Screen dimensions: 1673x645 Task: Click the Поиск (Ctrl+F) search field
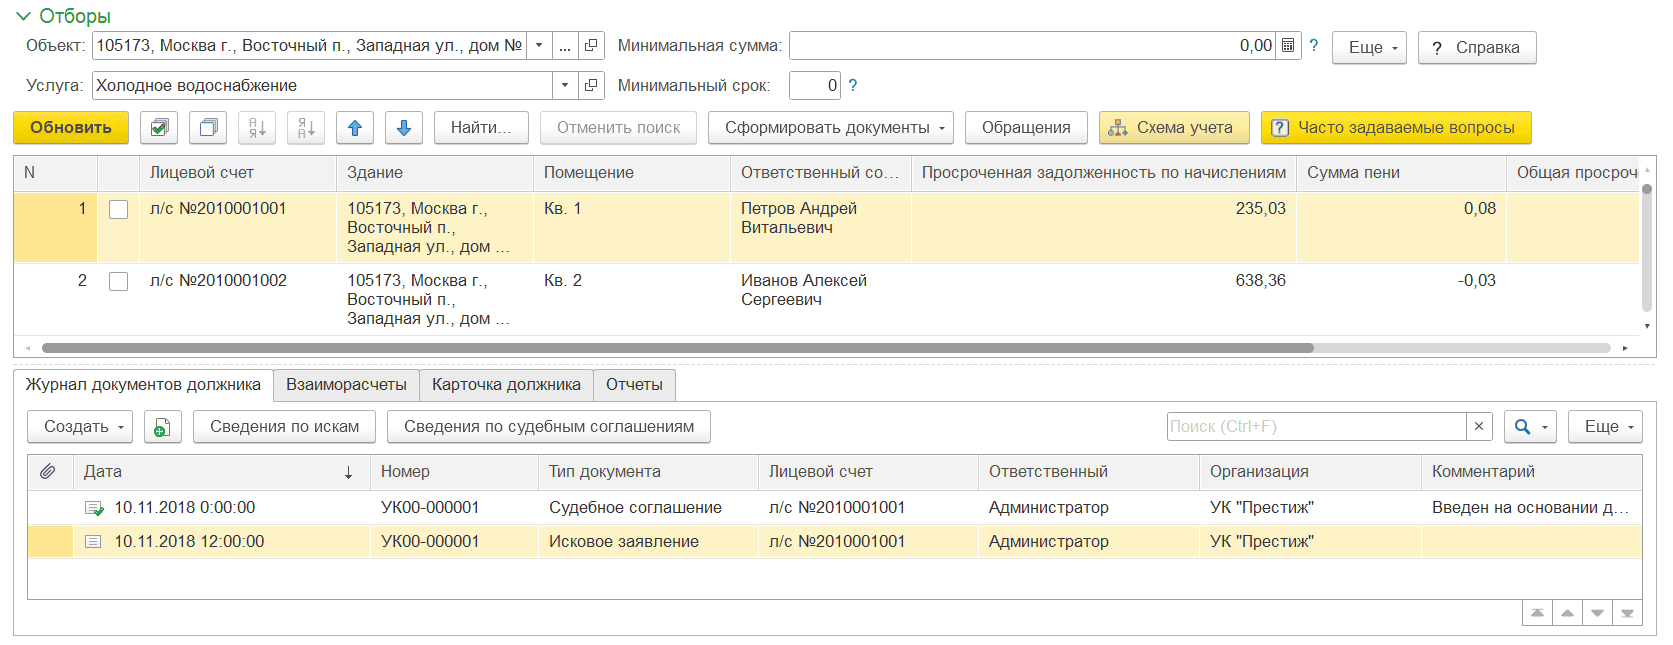coord(1315,427)
